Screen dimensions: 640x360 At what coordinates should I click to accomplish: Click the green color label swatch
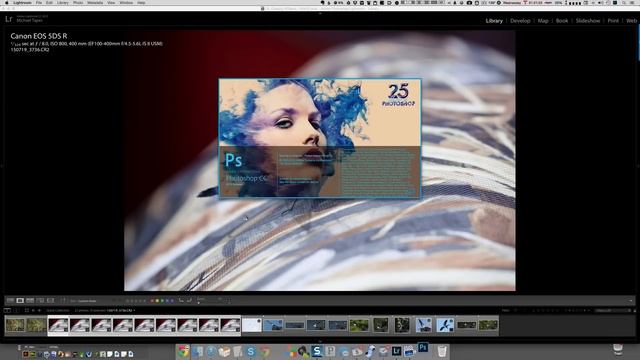pyautogui.click(x=162, y=301)
